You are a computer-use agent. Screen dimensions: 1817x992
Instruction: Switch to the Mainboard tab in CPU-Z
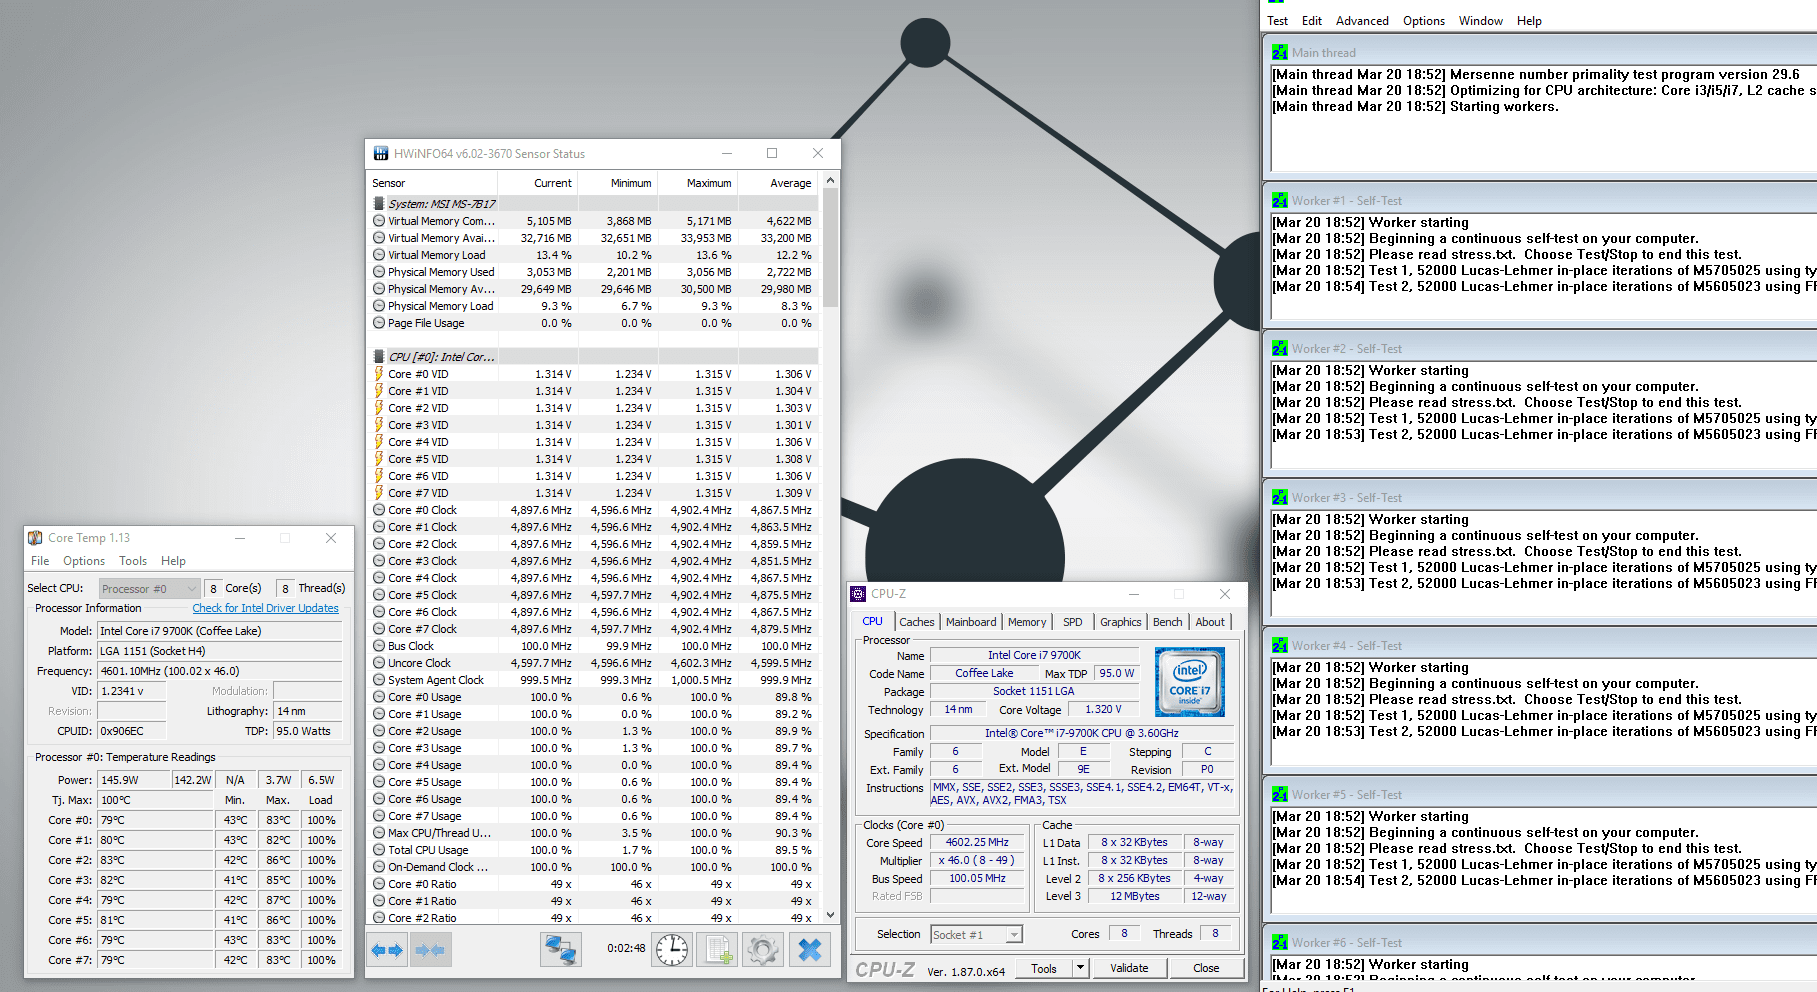coord(971,622)
